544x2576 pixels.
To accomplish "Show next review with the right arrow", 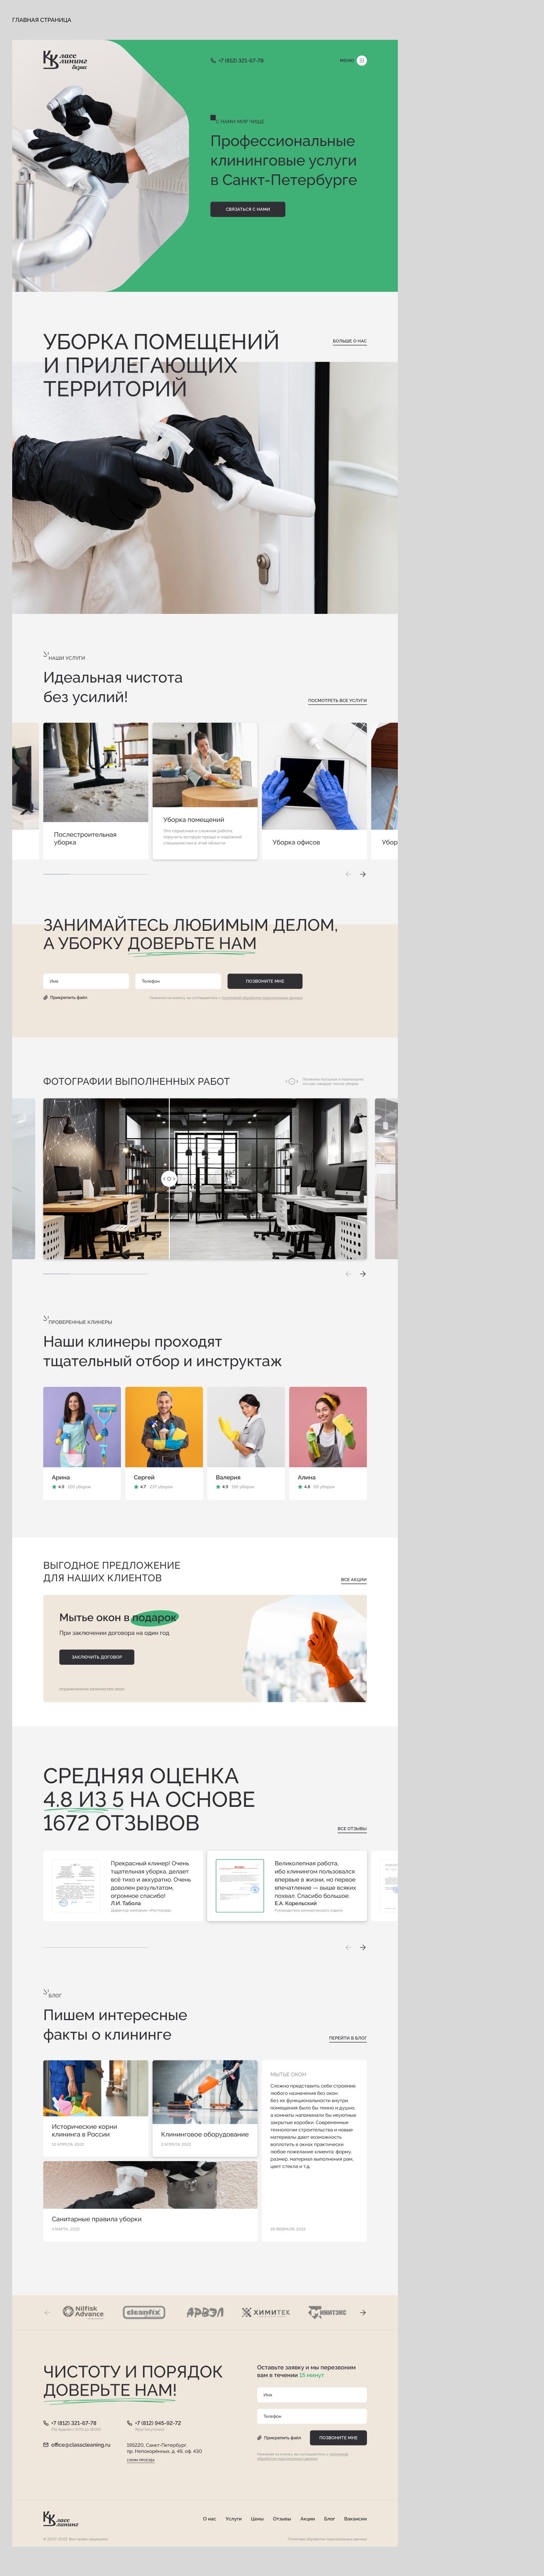I will coord(363,1947).
